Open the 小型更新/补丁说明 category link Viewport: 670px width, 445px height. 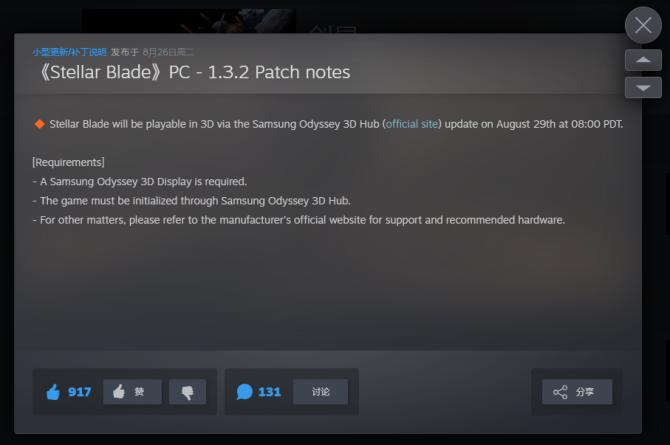point(70,52)
